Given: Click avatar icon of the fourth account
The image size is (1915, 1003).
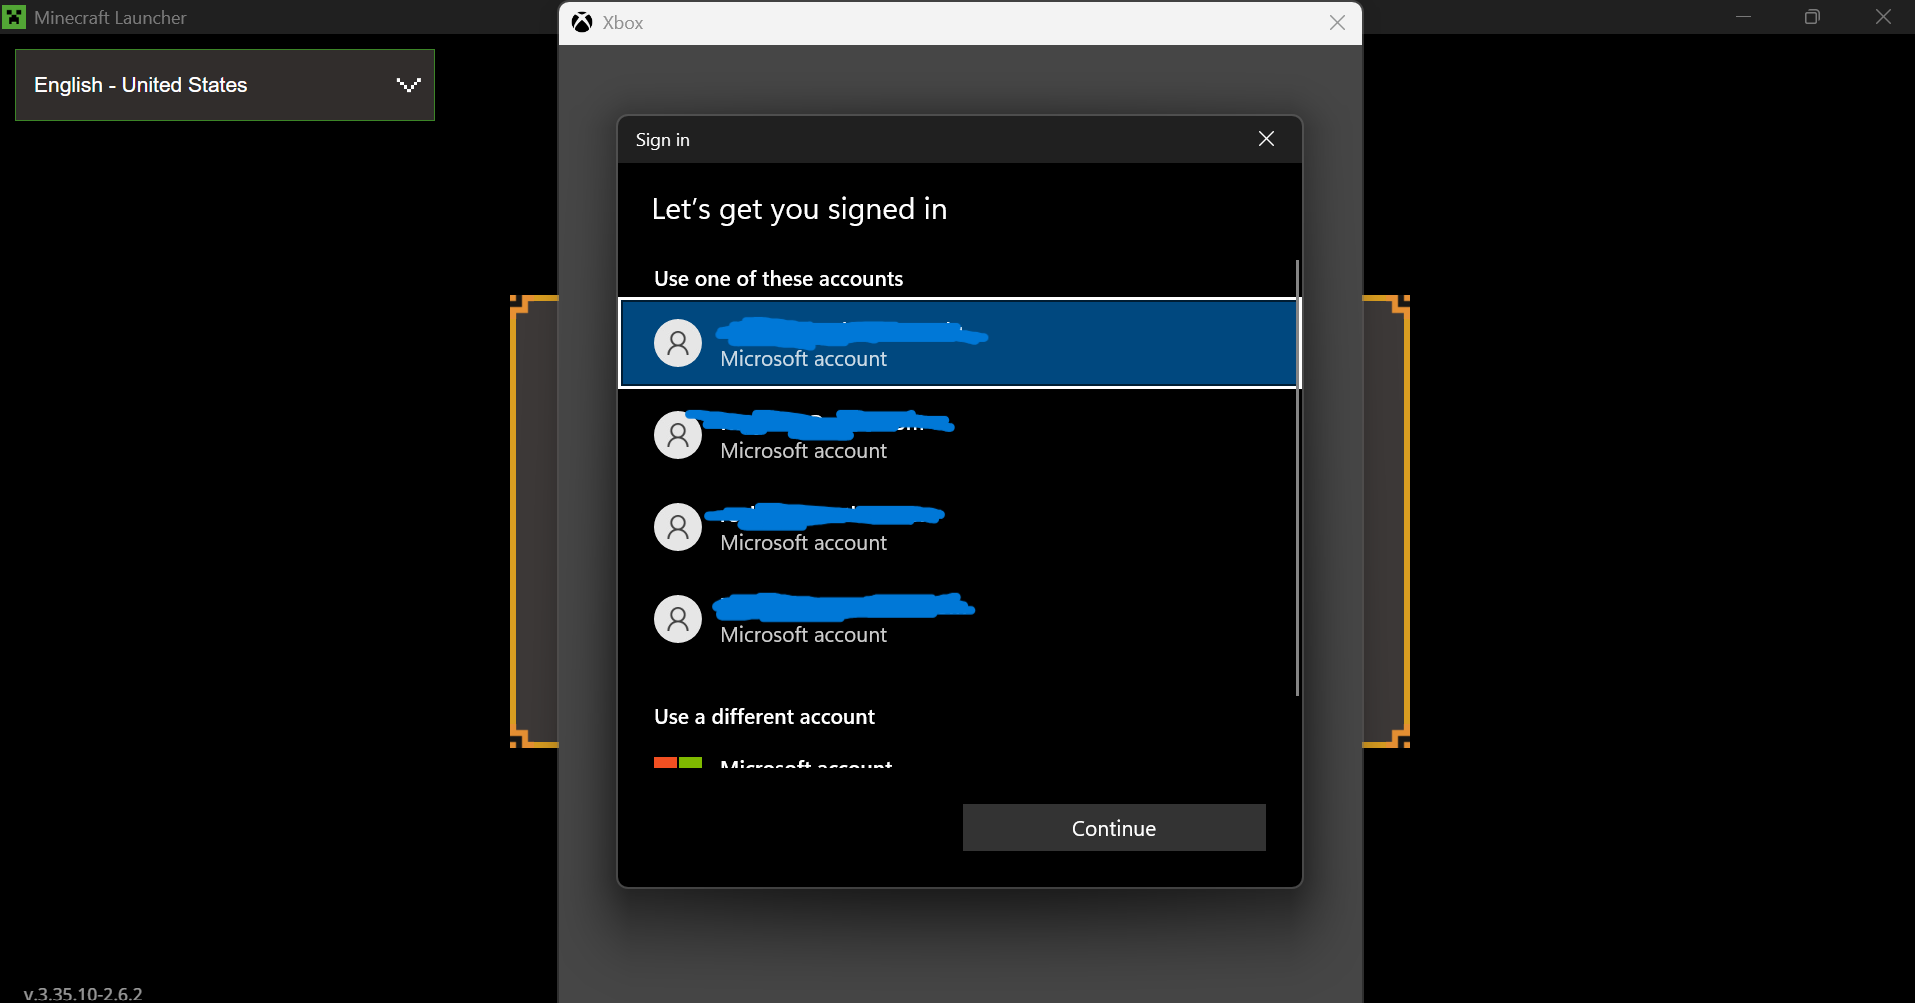Looking at the screenshot, I should pyautogui.click(x=678, y=619).
